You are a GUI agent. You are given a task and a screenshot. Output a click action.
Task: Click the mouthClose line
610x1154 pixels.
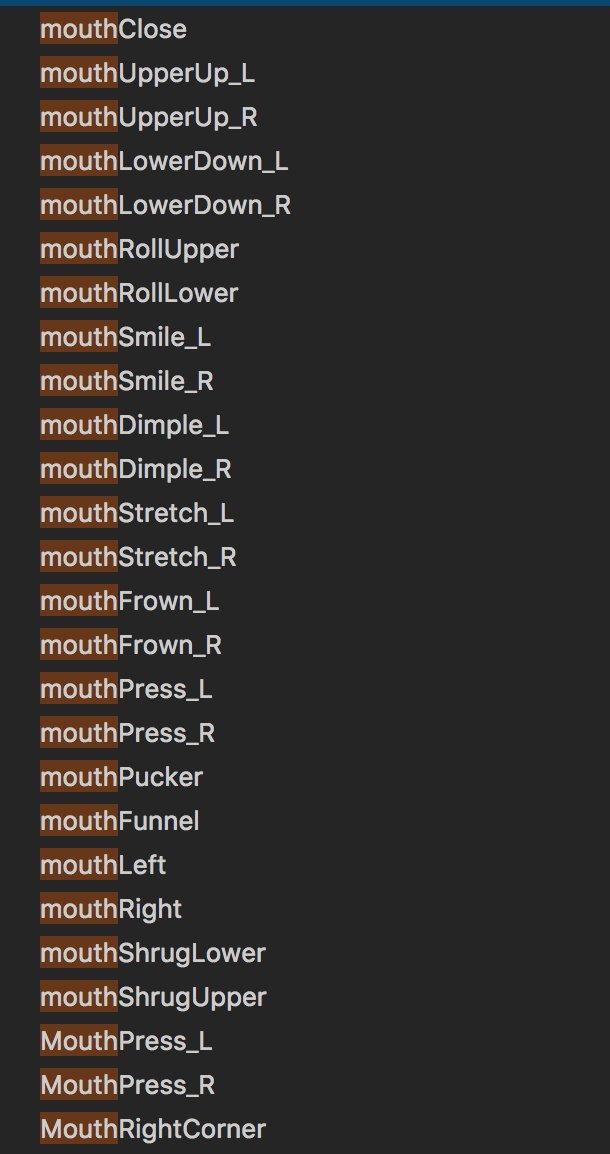tap(113, 29)
